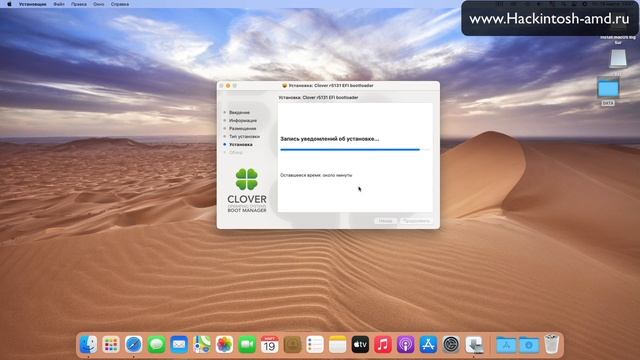
Task: Click the "Оставшееся время: около минуты" text
Action: tap(316, 175)
